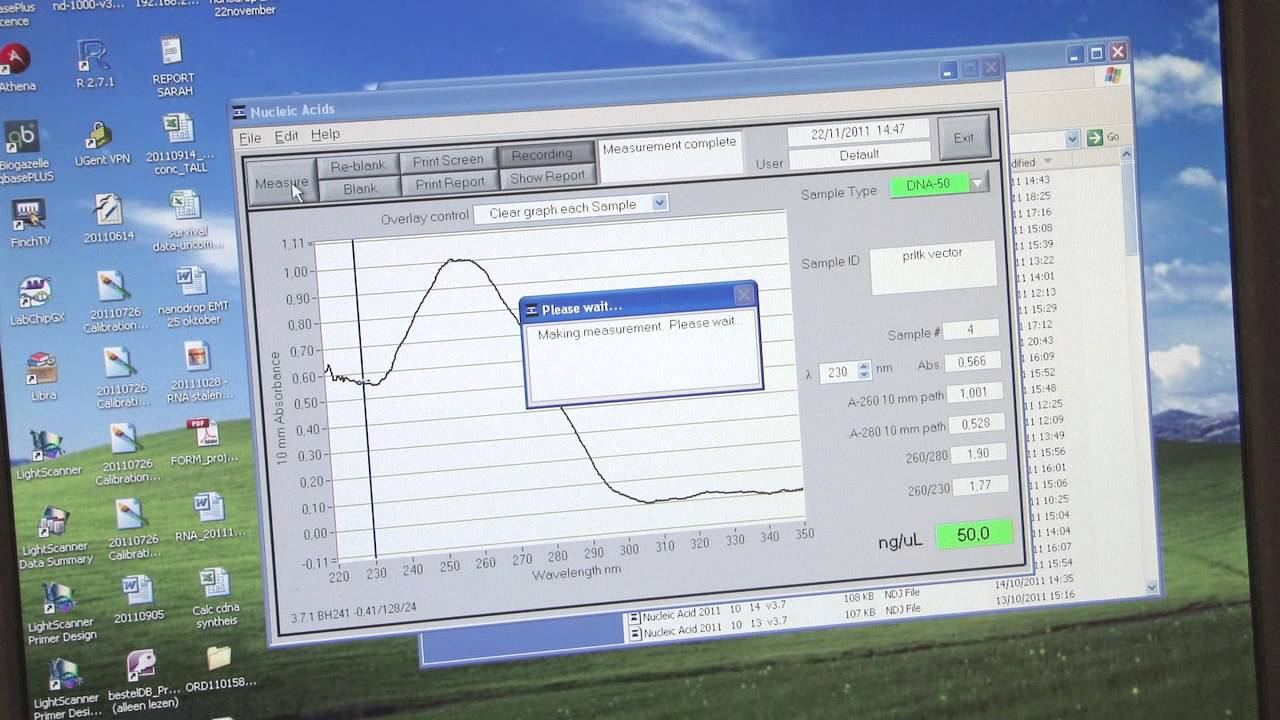Click the date field 22/11/2011 14:47
The width and height of the screenshot is (1280, 720).
858,131
